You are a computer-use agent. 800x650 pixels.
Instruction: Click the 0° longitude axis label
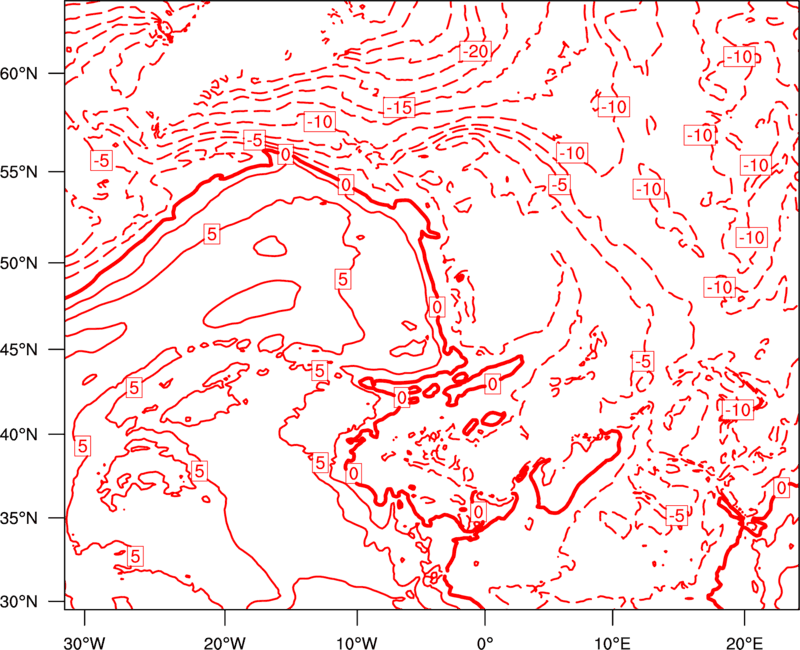click(x=485, y=642)
